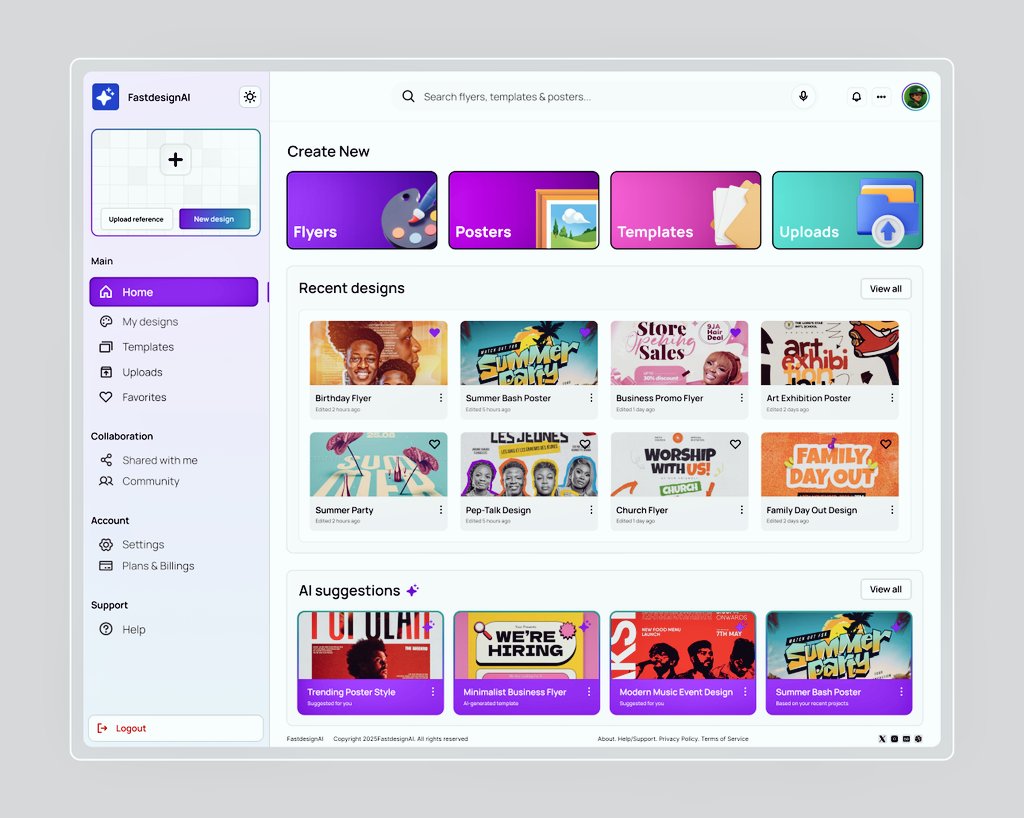Screen dimensions: 1024x818
Task: Click the Family Day Out Design thumbnail
Action: 829,464
